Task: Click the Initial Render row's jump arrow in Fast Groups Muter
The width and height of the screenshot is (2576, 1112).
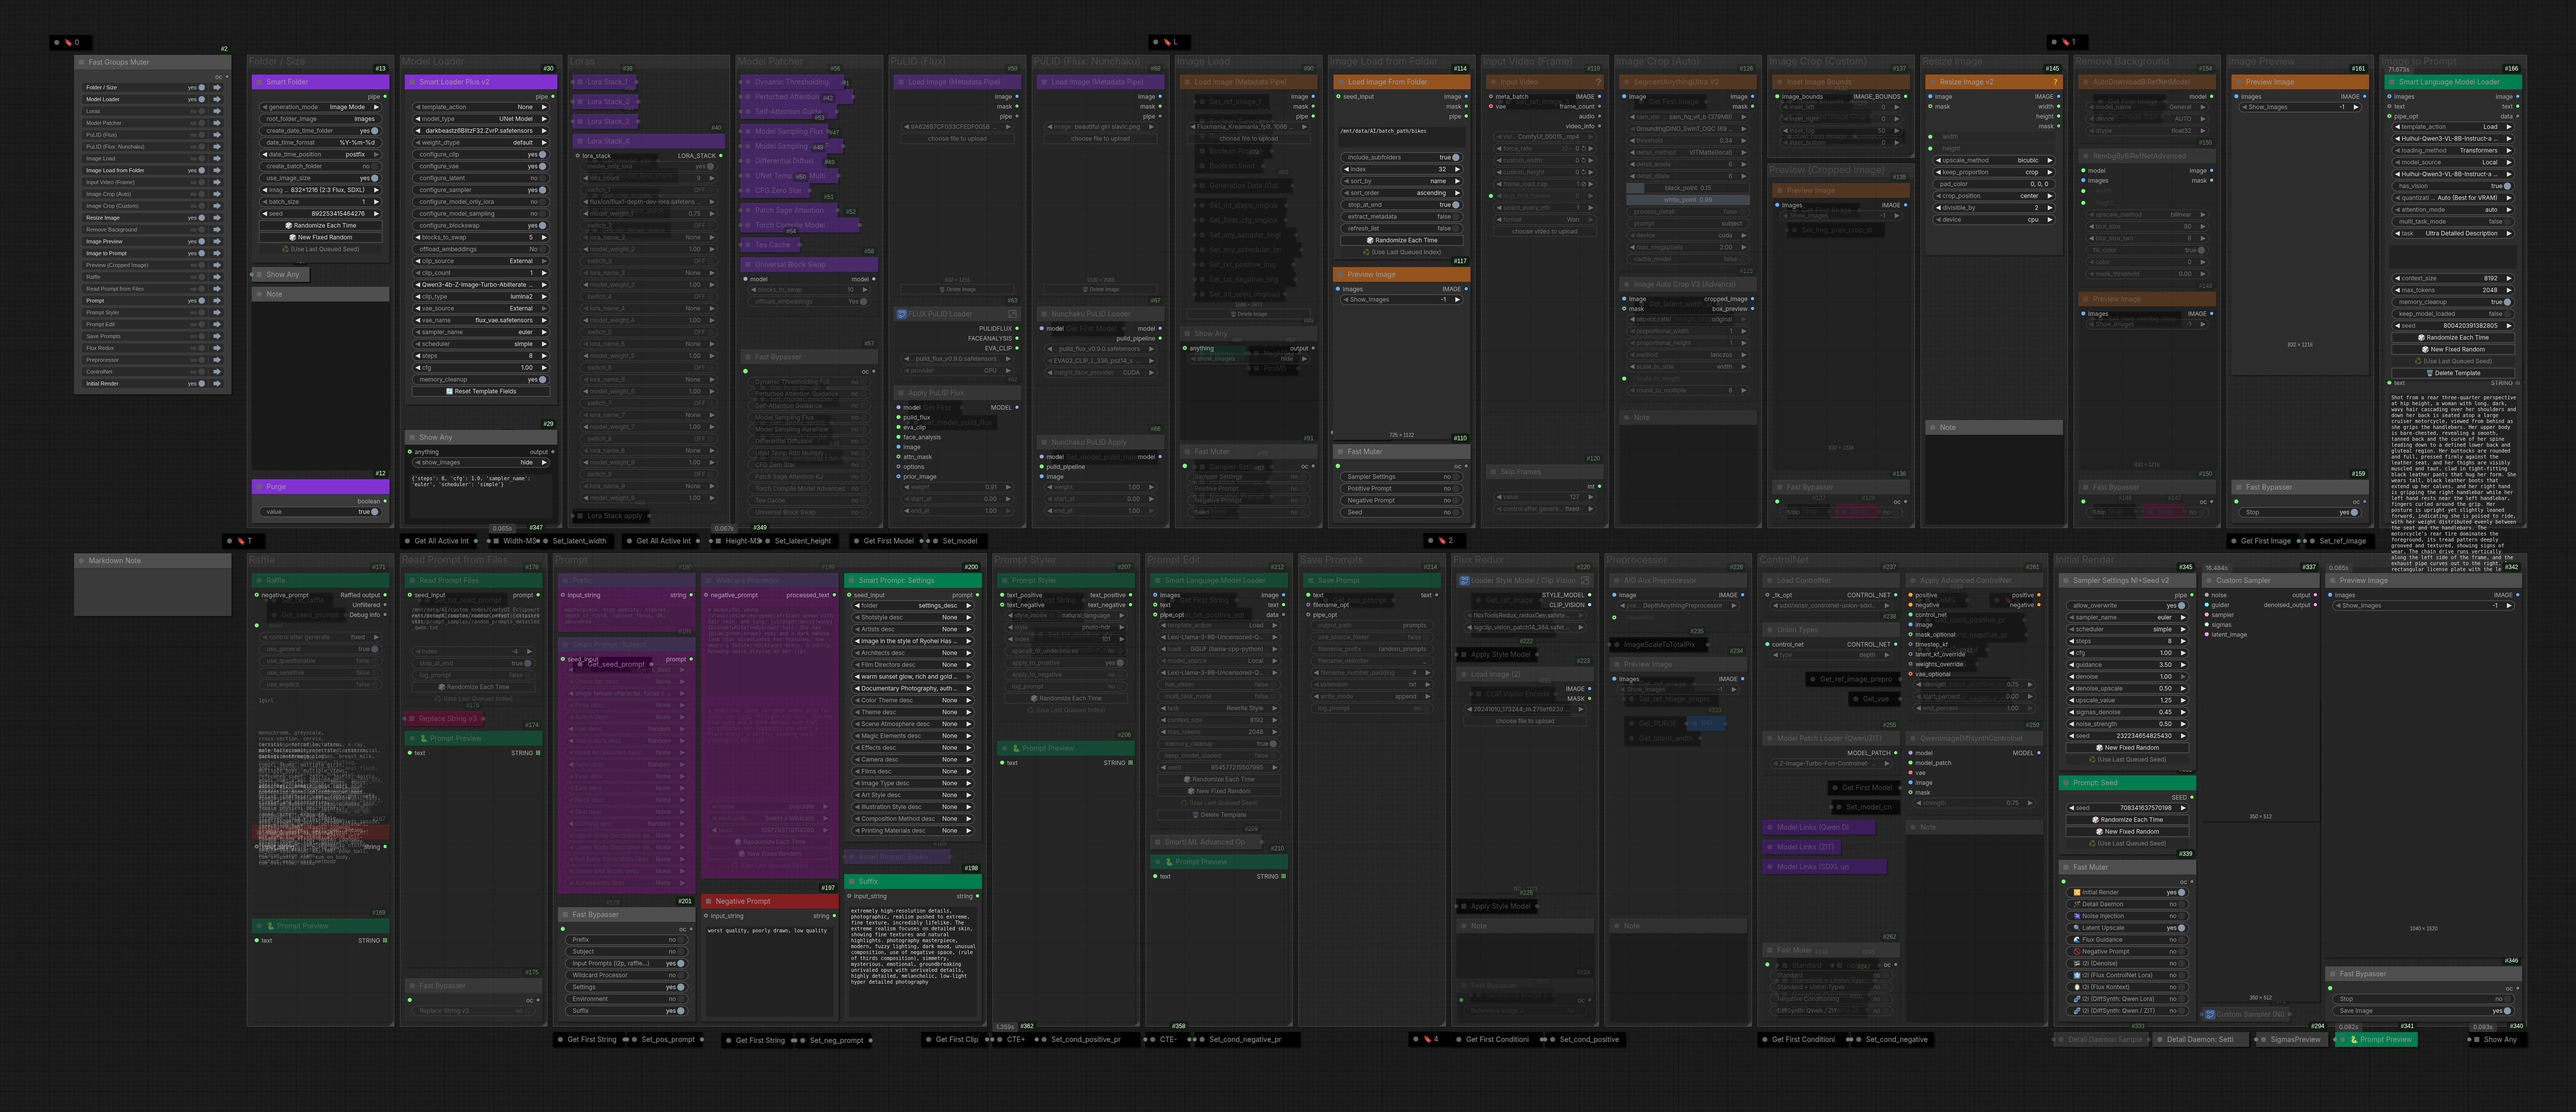Action: (217, 384)
